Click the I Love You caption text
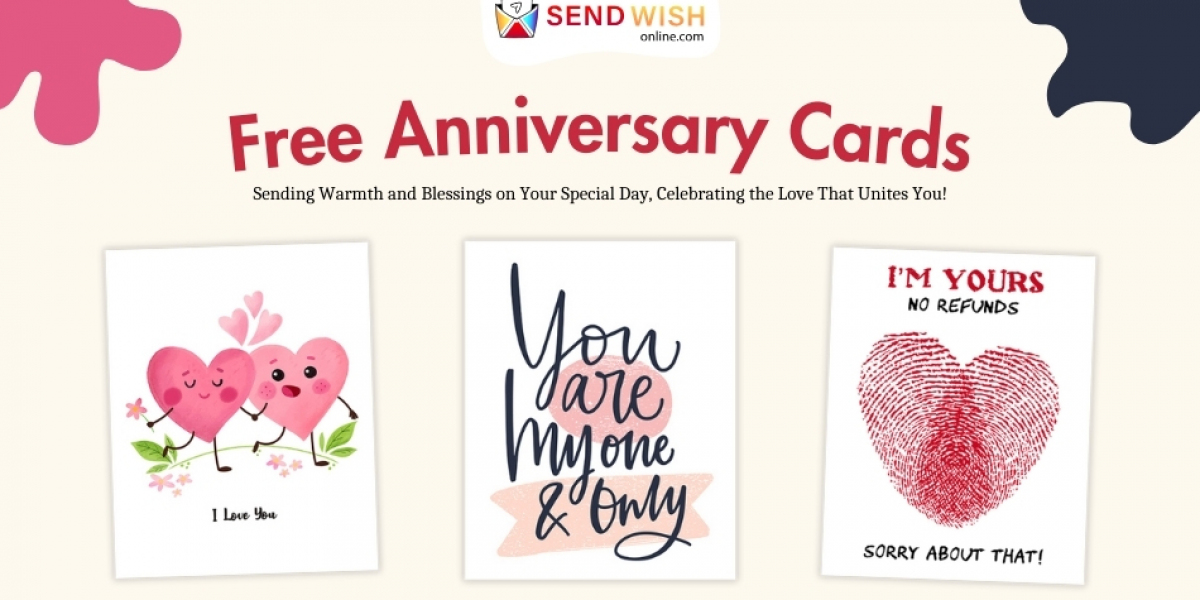The height and width of the screenshot is (600, 1200). click(x=244, y=515)
